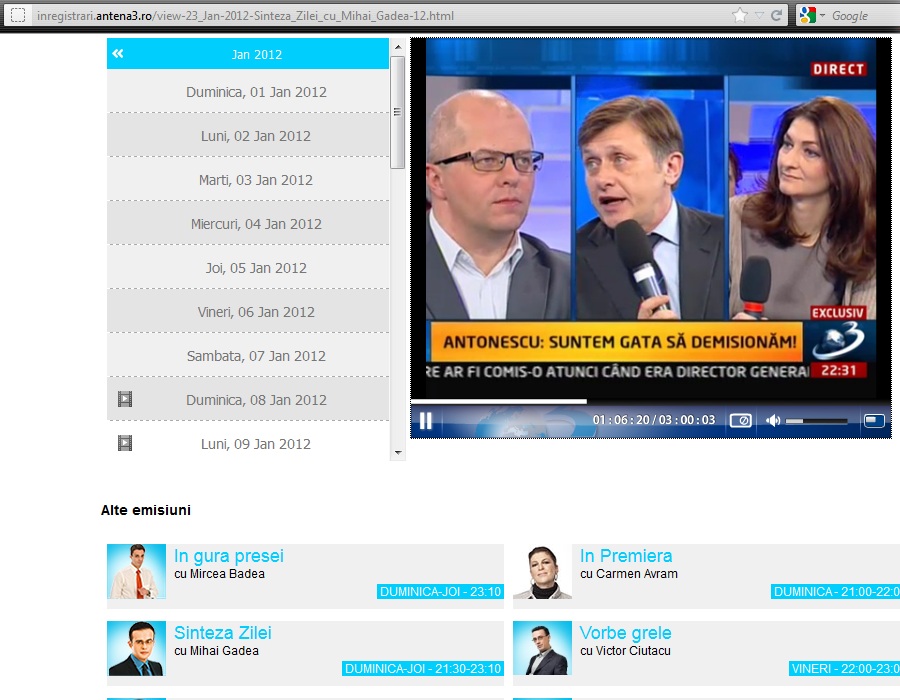
Task: Click DUMINICA-JOI - 21:30-23:10 schedule badge
Action: (x=423, y=668)
